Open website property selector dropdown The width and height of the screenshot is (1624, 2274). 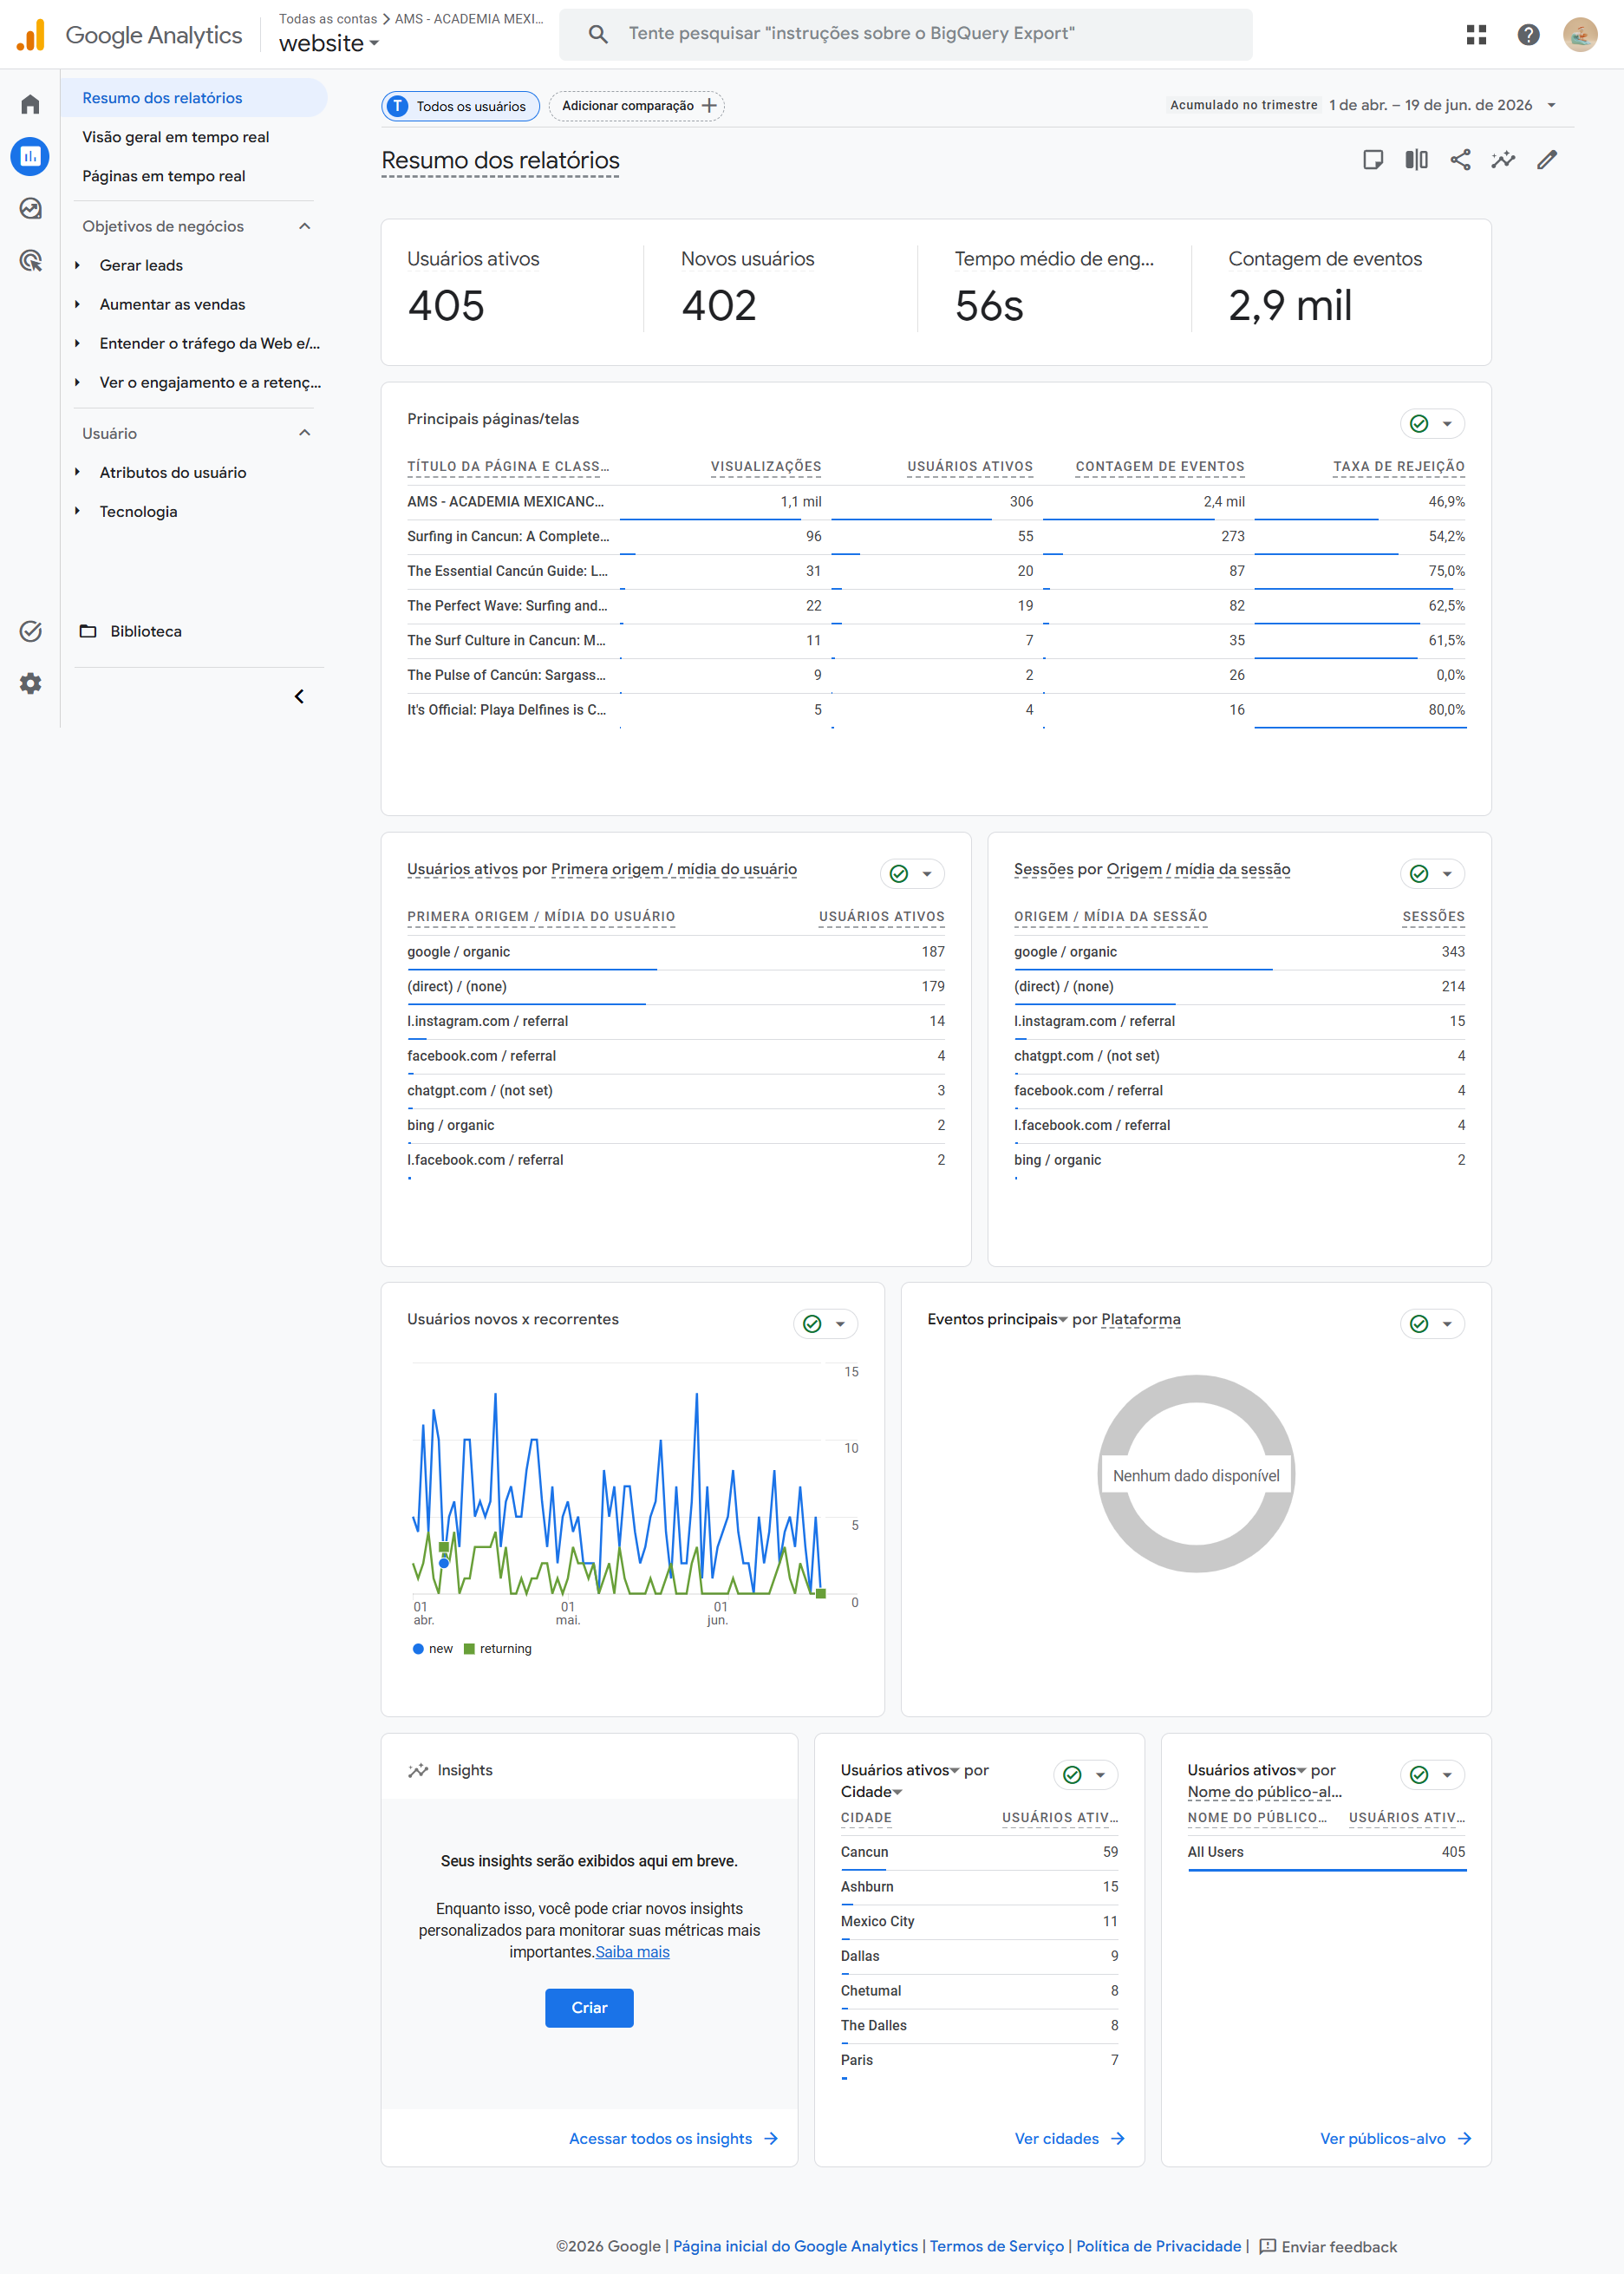pyautogui.click(x=329, y=43)
